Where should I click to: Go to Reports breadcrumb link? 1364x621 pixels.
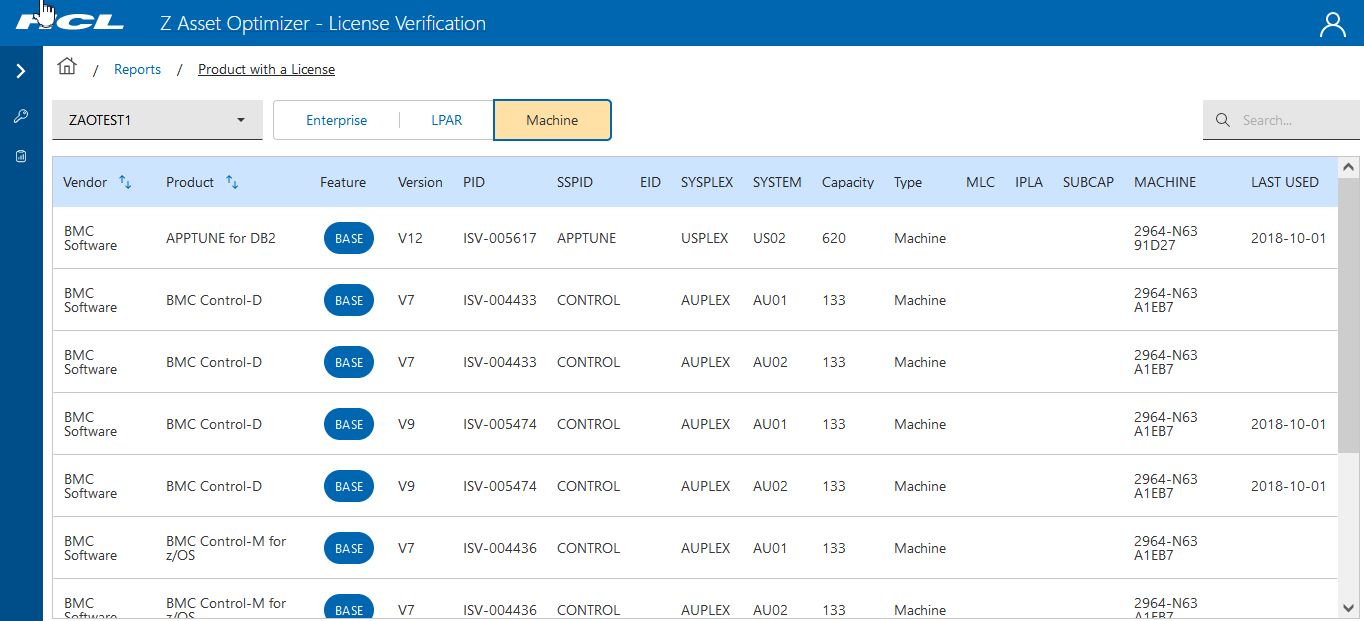point(137,69)
